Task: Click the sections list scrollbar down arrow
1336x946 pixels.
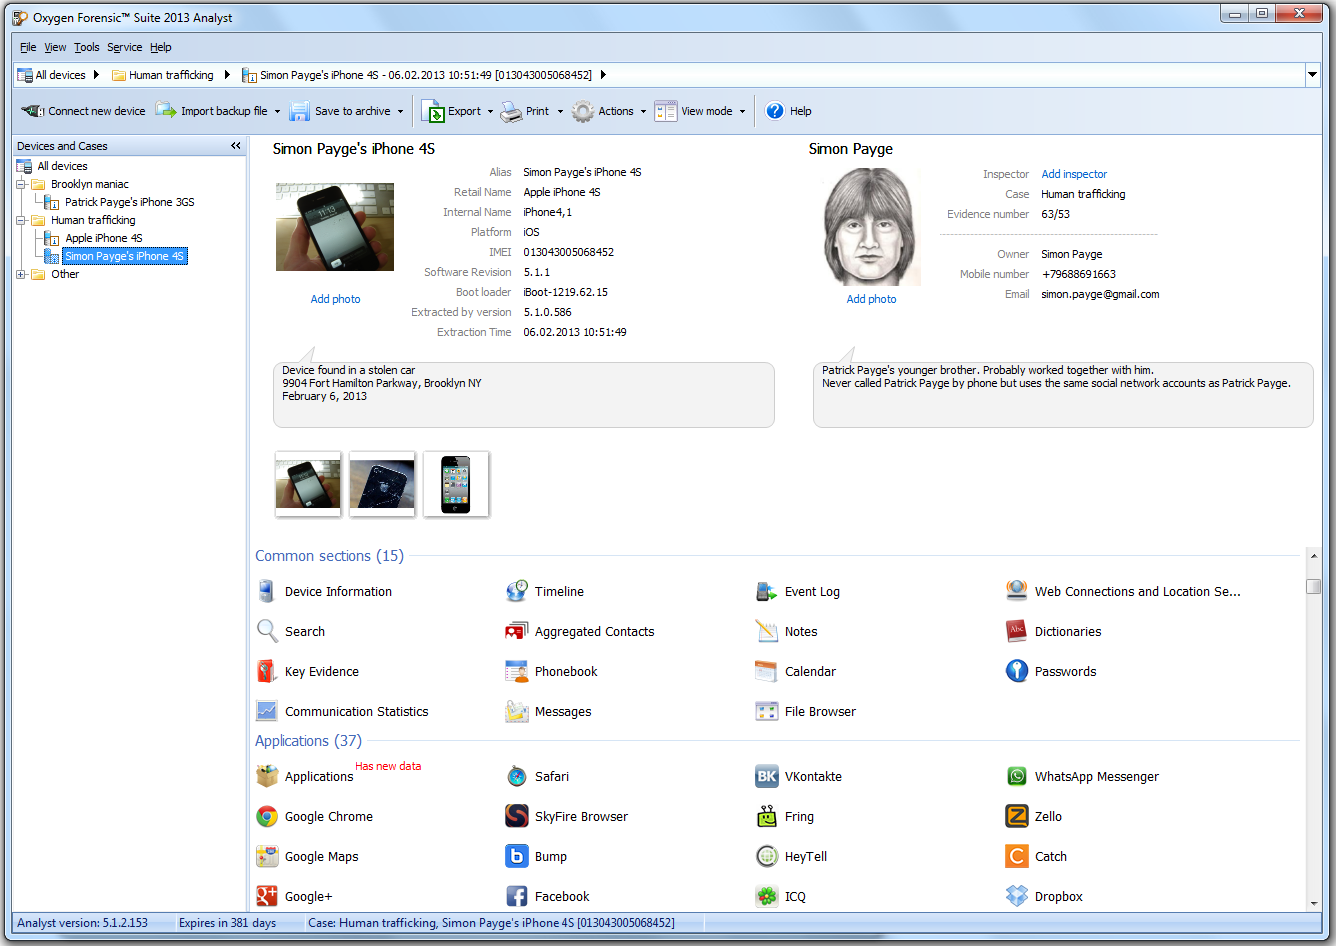Action: click(x=1314, y=903)
